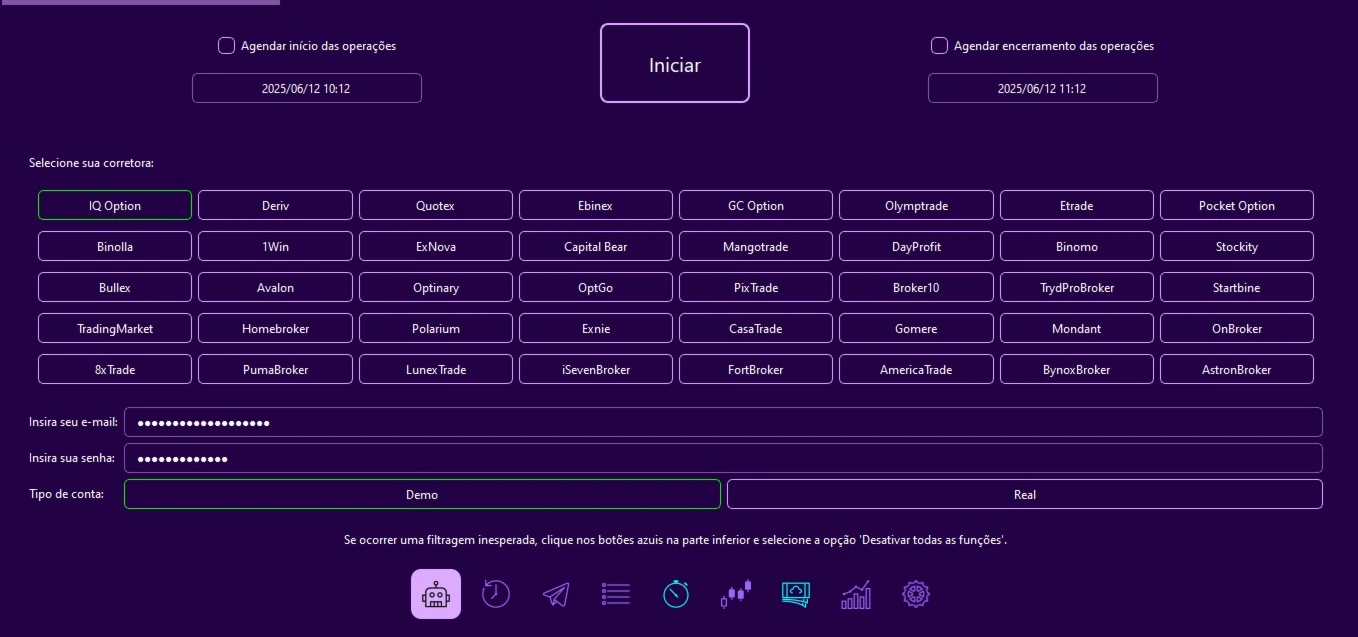Image resolution: width=1358 pixels, height=637 pixels.
Task: Select the AstronBroker option
Action: 1237,369
